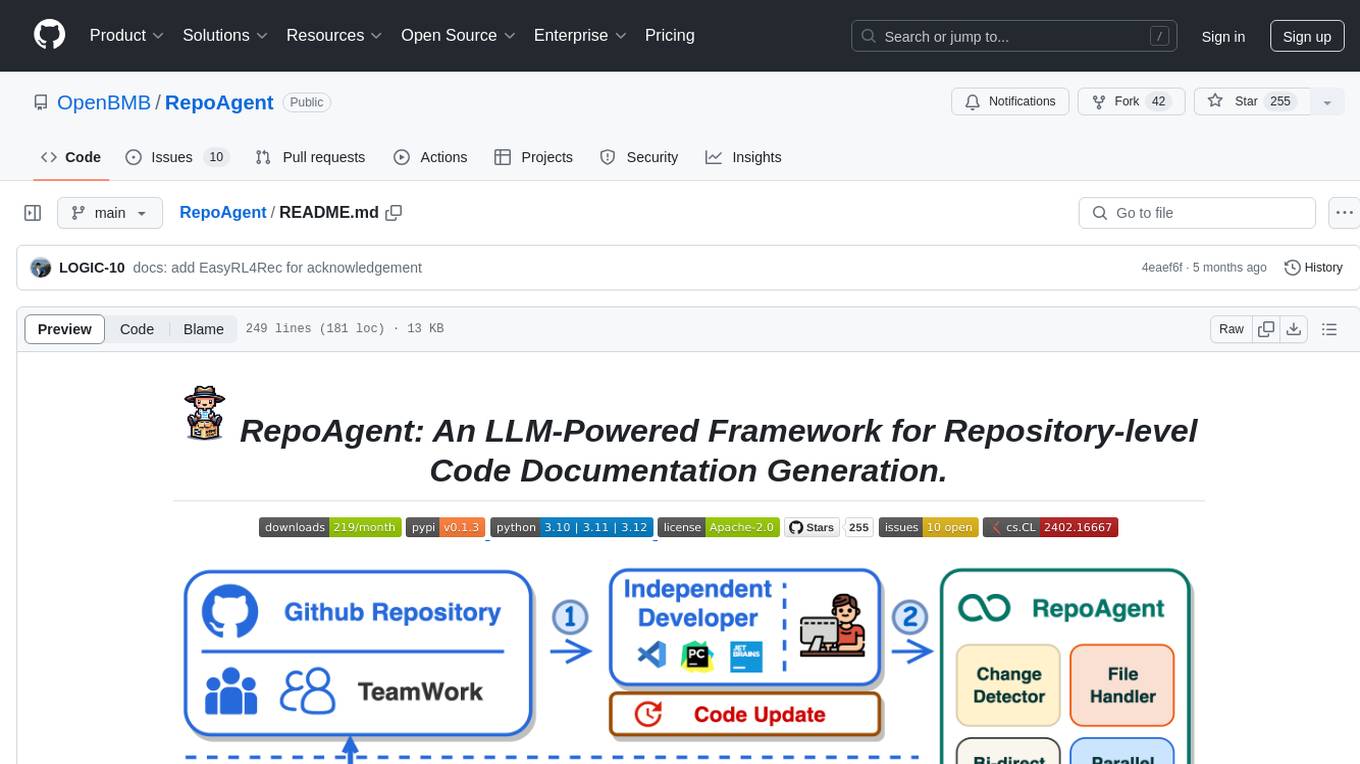Viewport: 1360px width, 764px height.
Task: Click the downloads 219/month badge
Action: pyautogui.click(x=330, y=527)
